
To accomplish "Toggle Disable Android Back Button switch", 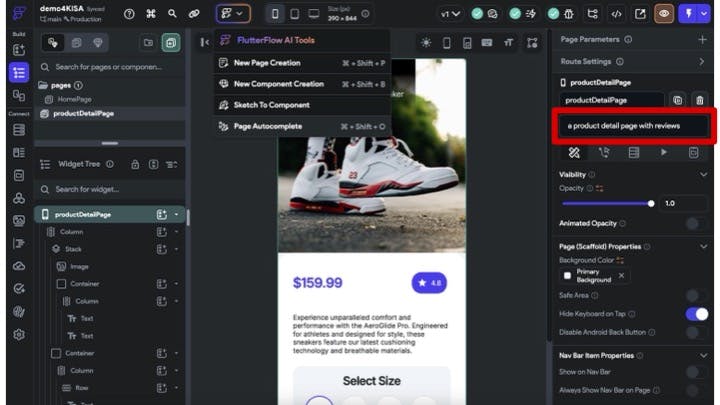I will [697, 332].
